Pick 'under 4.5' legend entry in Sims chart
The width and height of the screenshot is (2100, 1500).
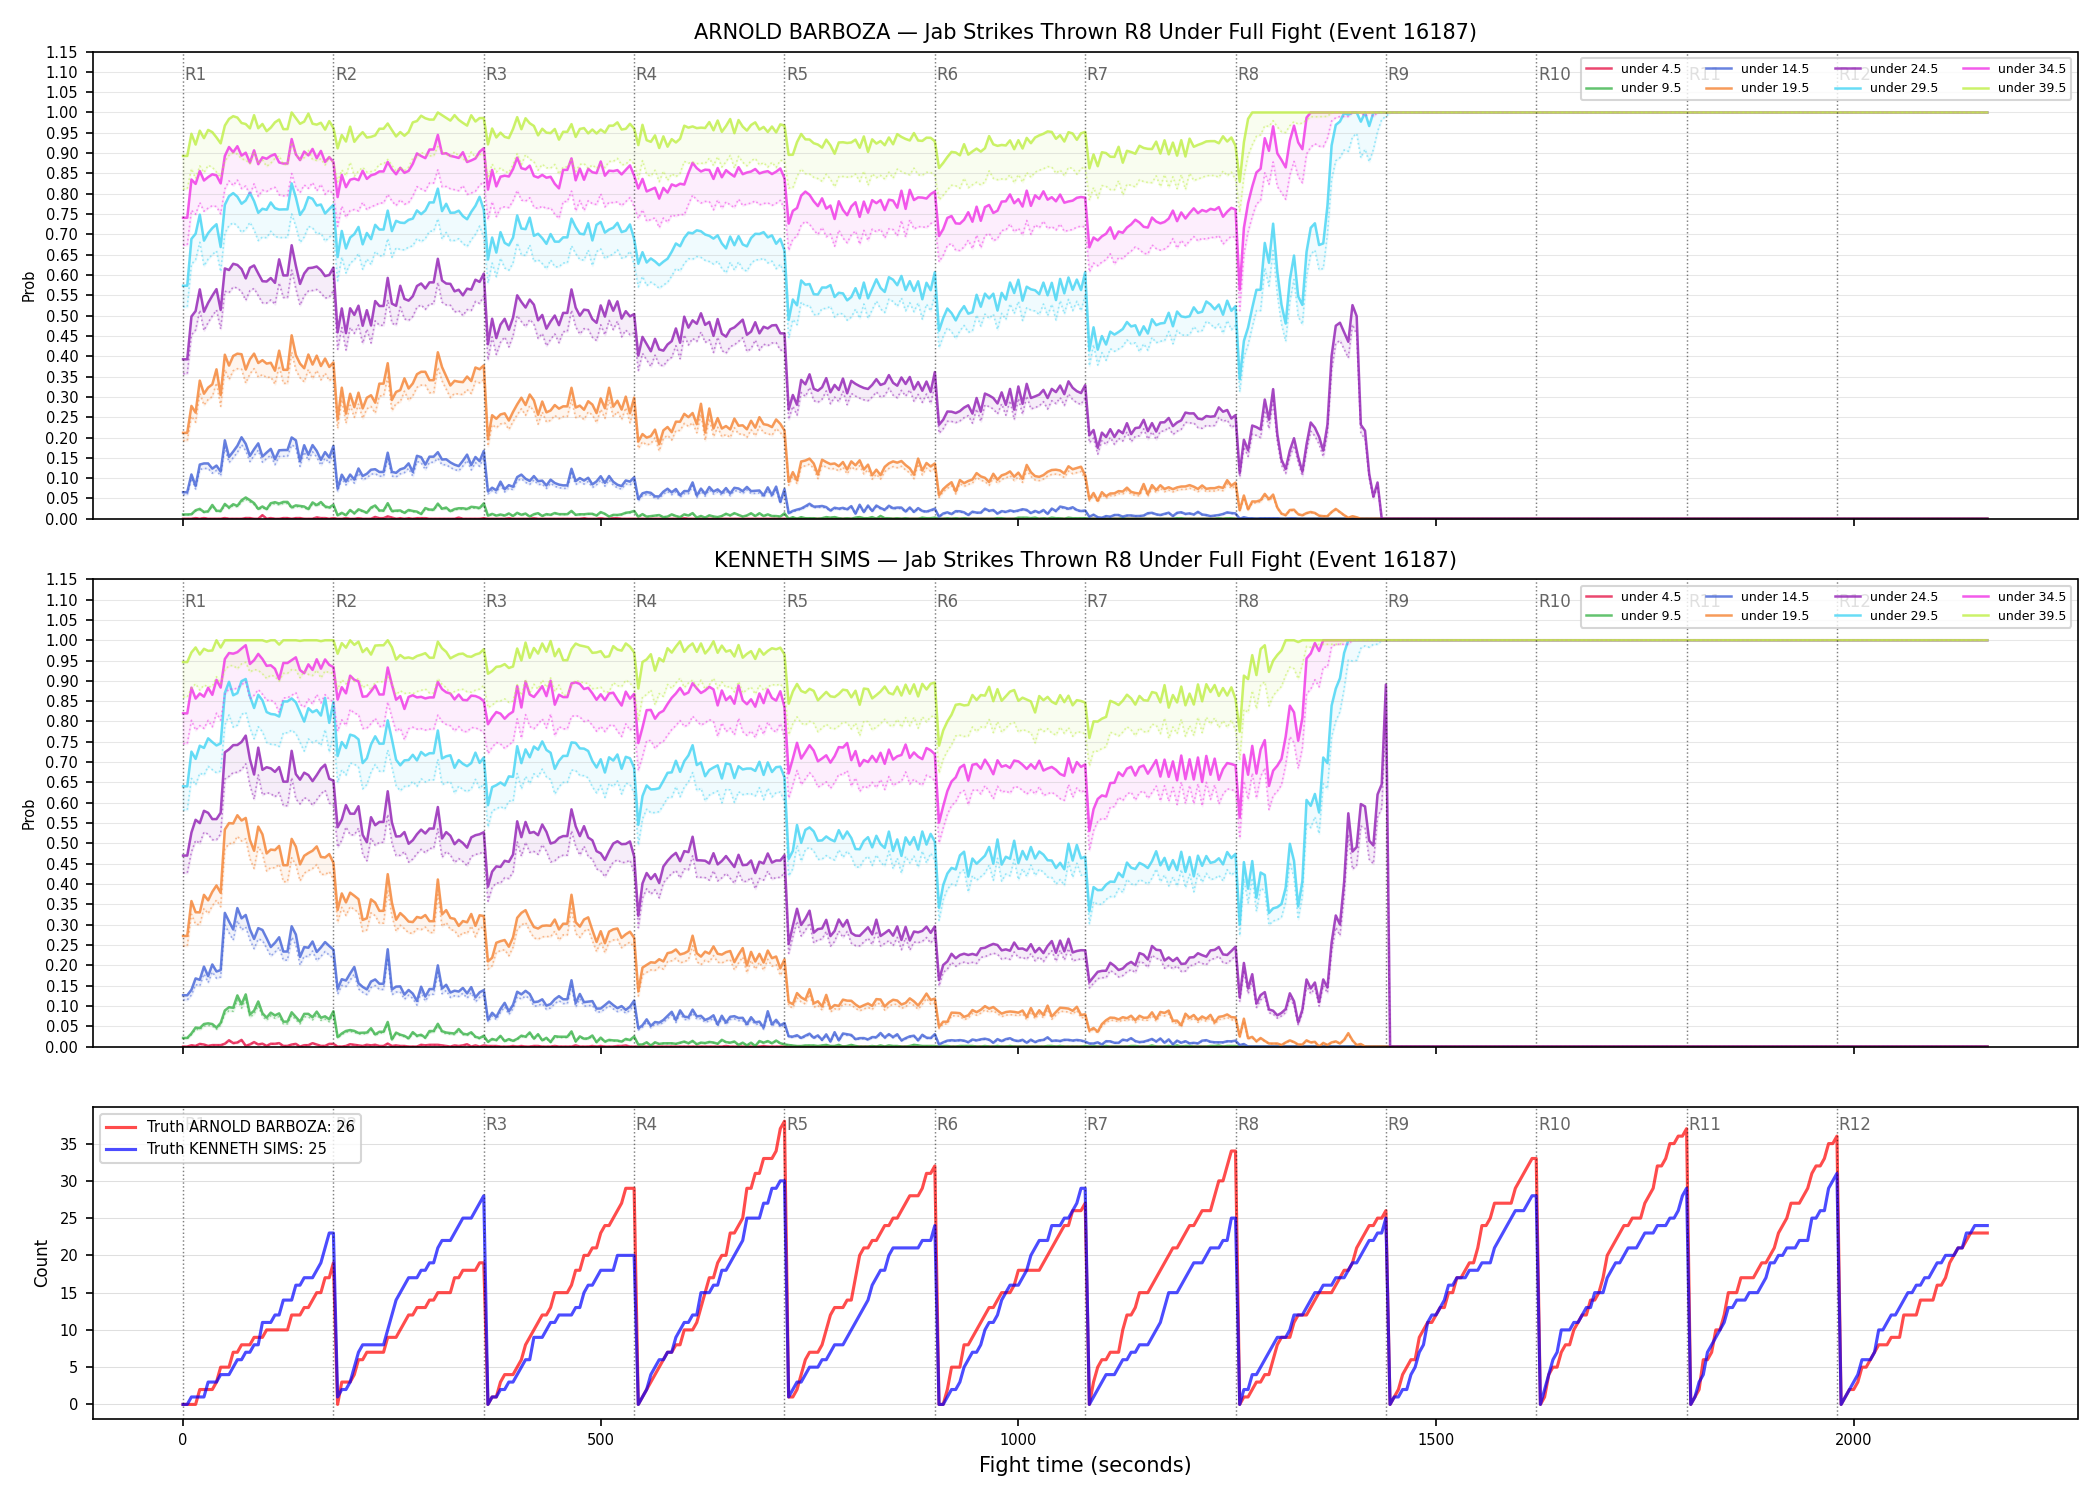tap(1634, 597)
